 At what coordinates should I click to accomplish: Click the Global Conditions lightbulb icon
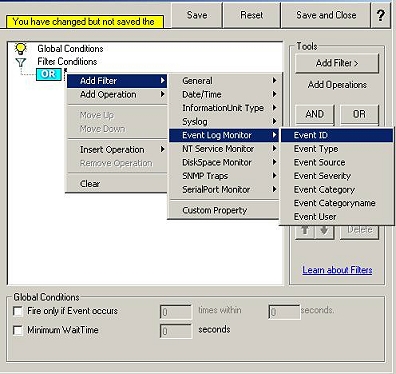pyautogui.click(x=21, y=49)
